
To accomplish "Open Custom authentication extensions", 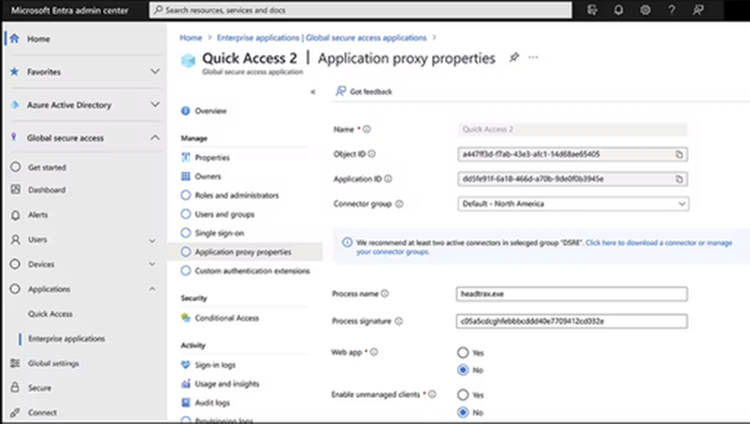I will 252,271.
